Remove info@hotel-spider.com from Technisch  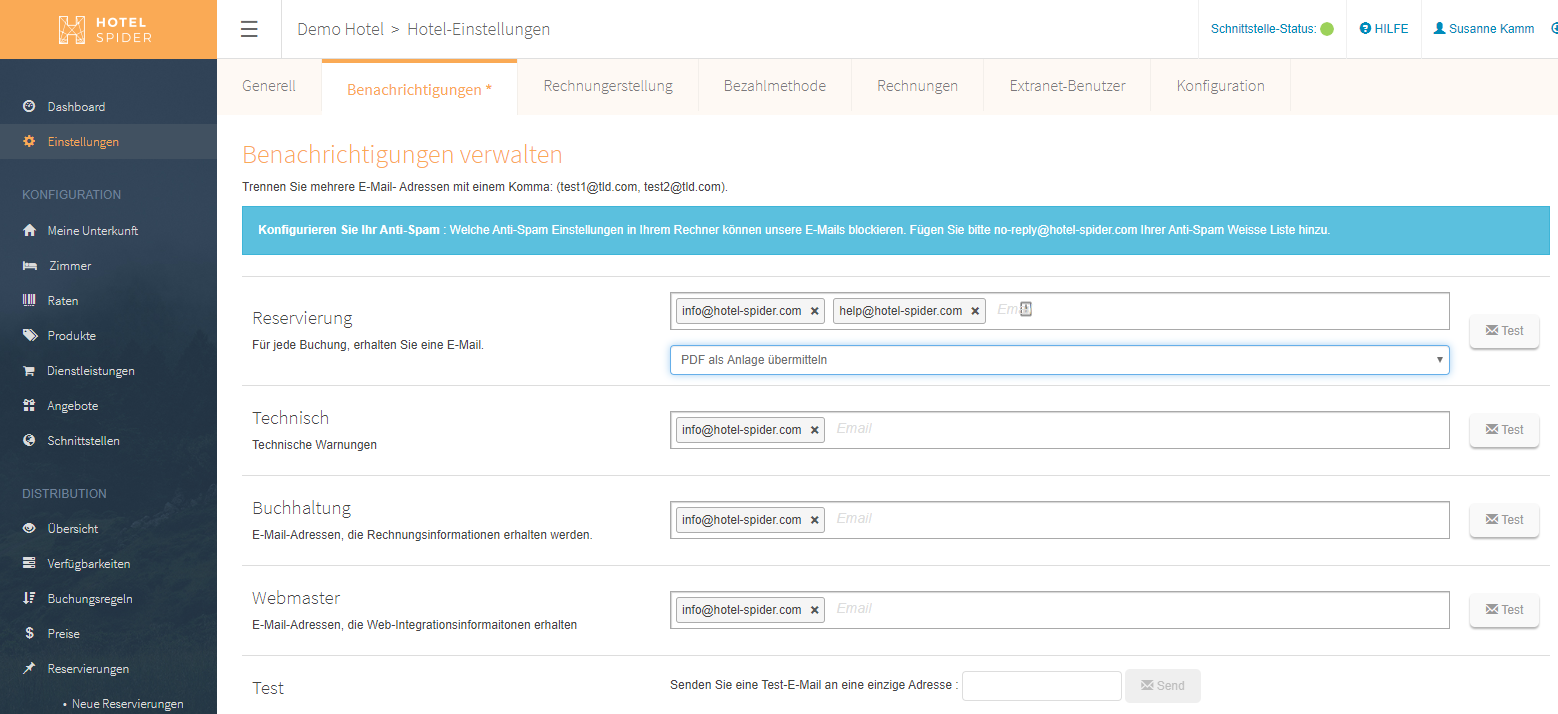point(814,430)
